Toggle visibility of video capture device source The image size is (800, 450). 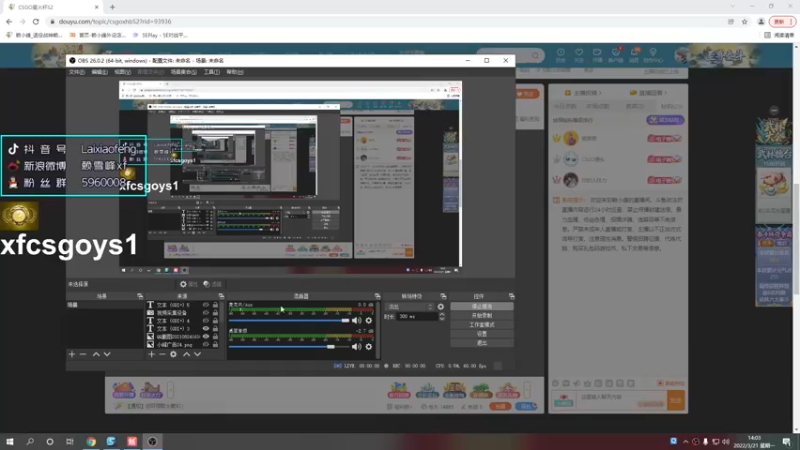click(x=206, y=312)
